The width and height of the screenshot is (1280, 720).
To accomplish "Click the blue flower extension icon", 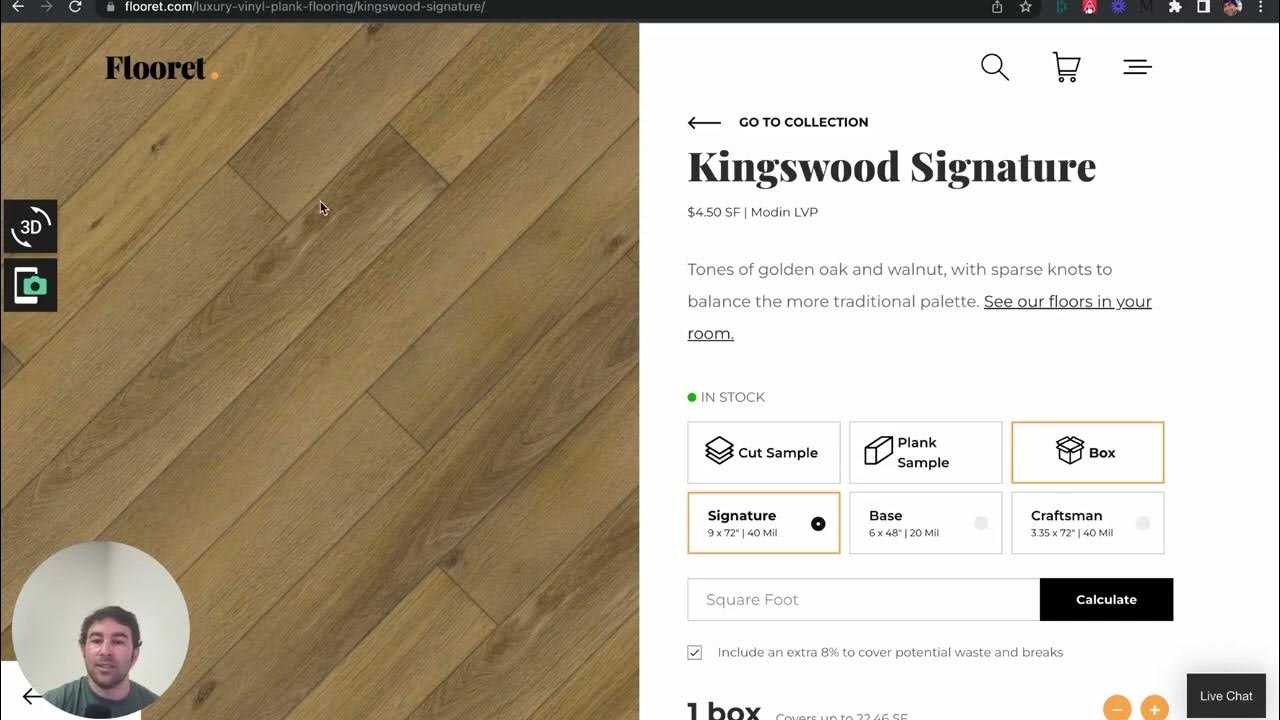I will [x=1118, y=7].
